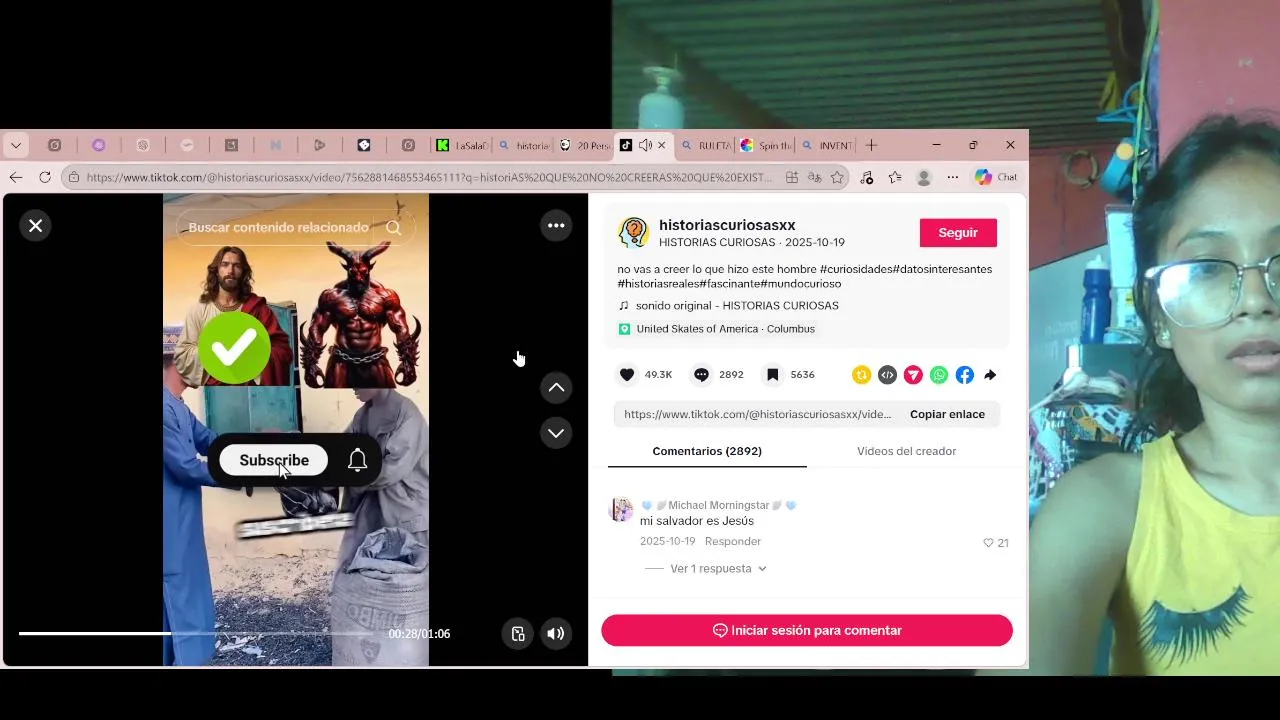This screenshot has width=1280, height=720.
Task: Go back with the browser back arrow
Action: [x=16, y=177]
